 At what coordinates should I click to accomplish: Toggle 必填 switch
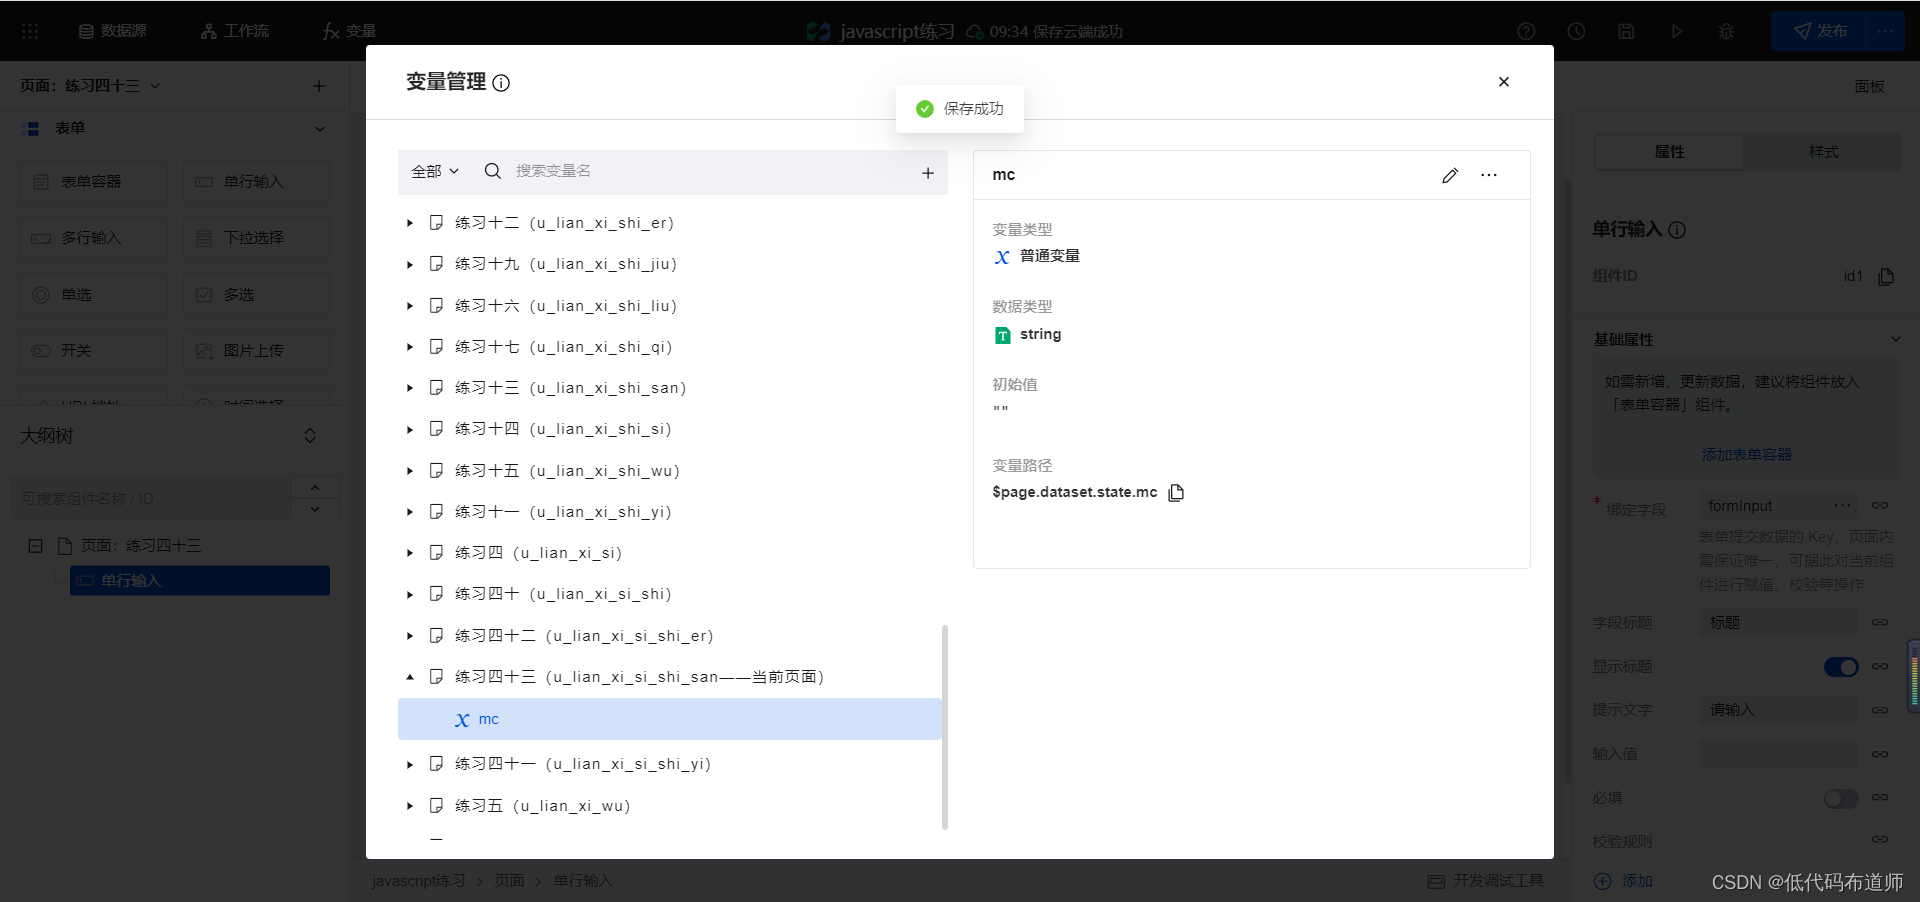click(x=1841, y=798)
